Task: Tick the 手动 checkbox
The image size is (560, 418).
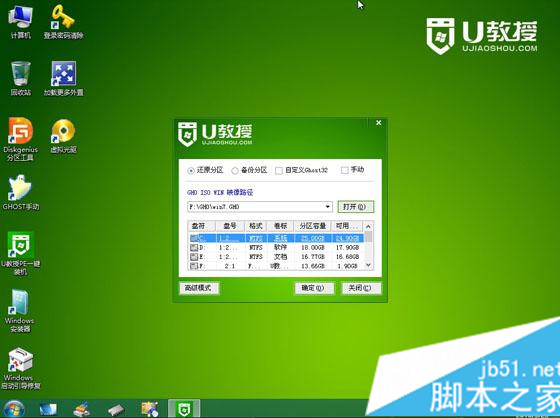Action: coord(344,170)
